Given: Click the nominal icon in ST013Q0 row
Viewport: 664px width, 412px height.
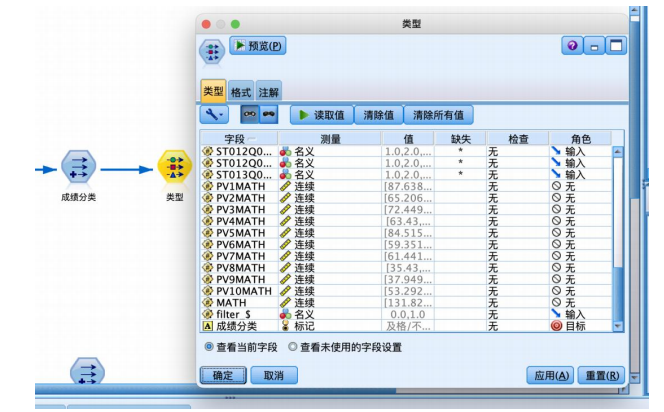Looking at the screenshot, I should click(x=285, y=174).
